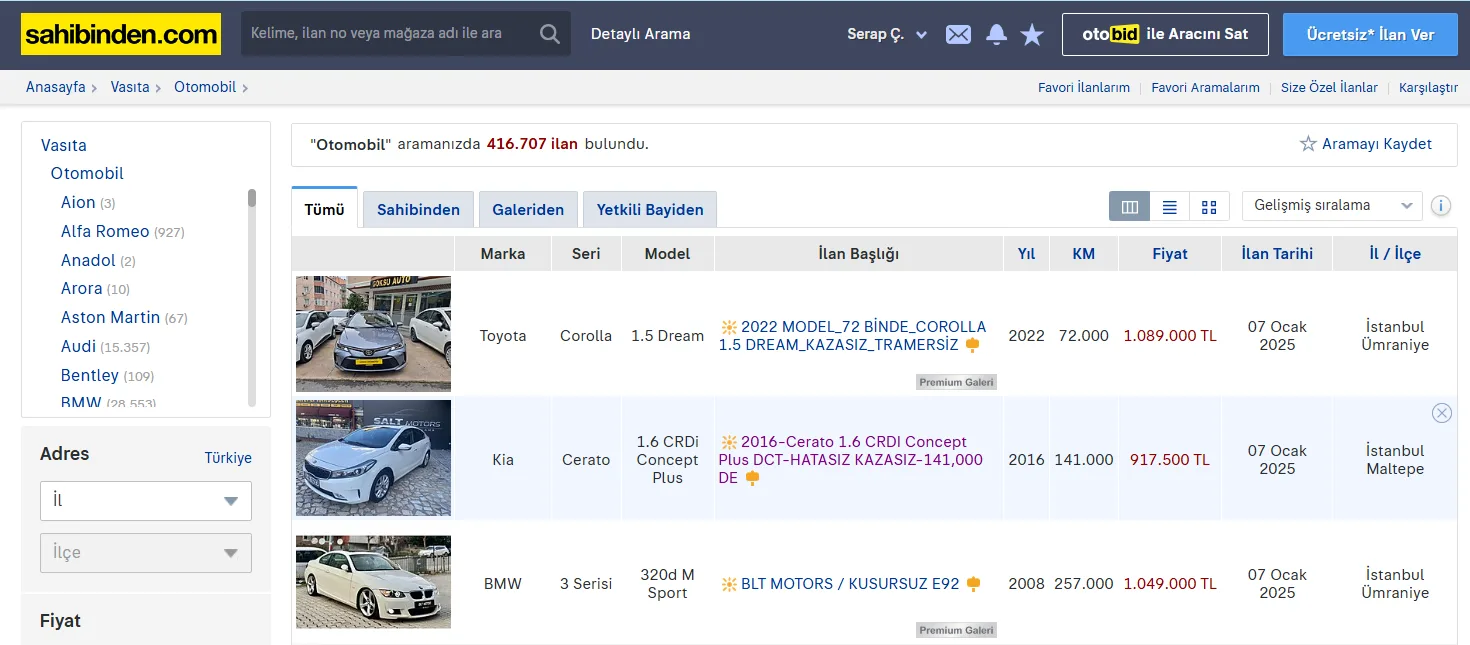
Task: Open the 2016-Cerato 1.6 CRDI Concept listing title
Action: tap(850, 460)
